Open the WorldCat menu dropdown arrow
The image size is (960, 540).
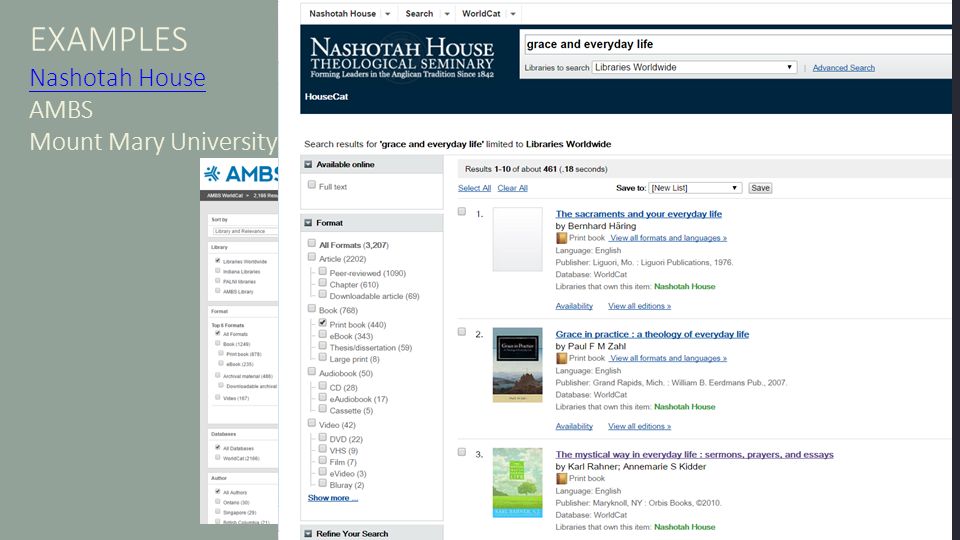(513, 14)
